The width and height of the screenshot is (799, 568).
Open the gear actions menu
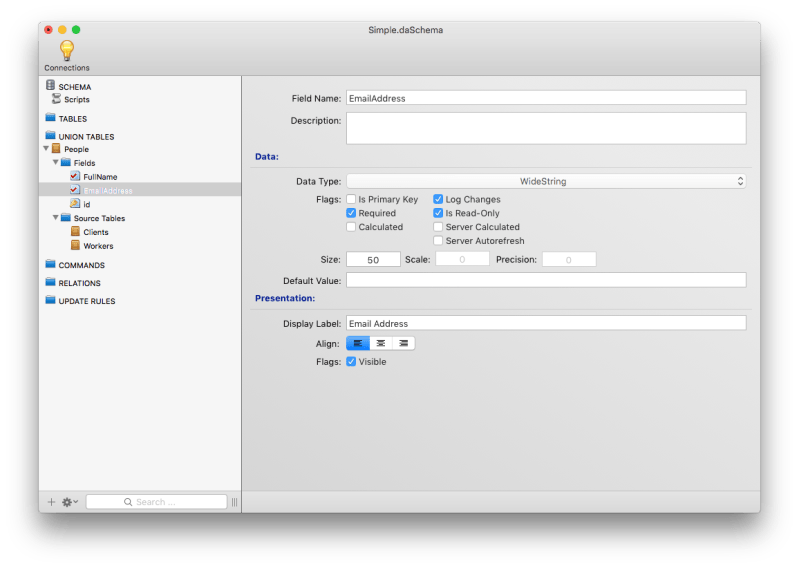point(70,502)
